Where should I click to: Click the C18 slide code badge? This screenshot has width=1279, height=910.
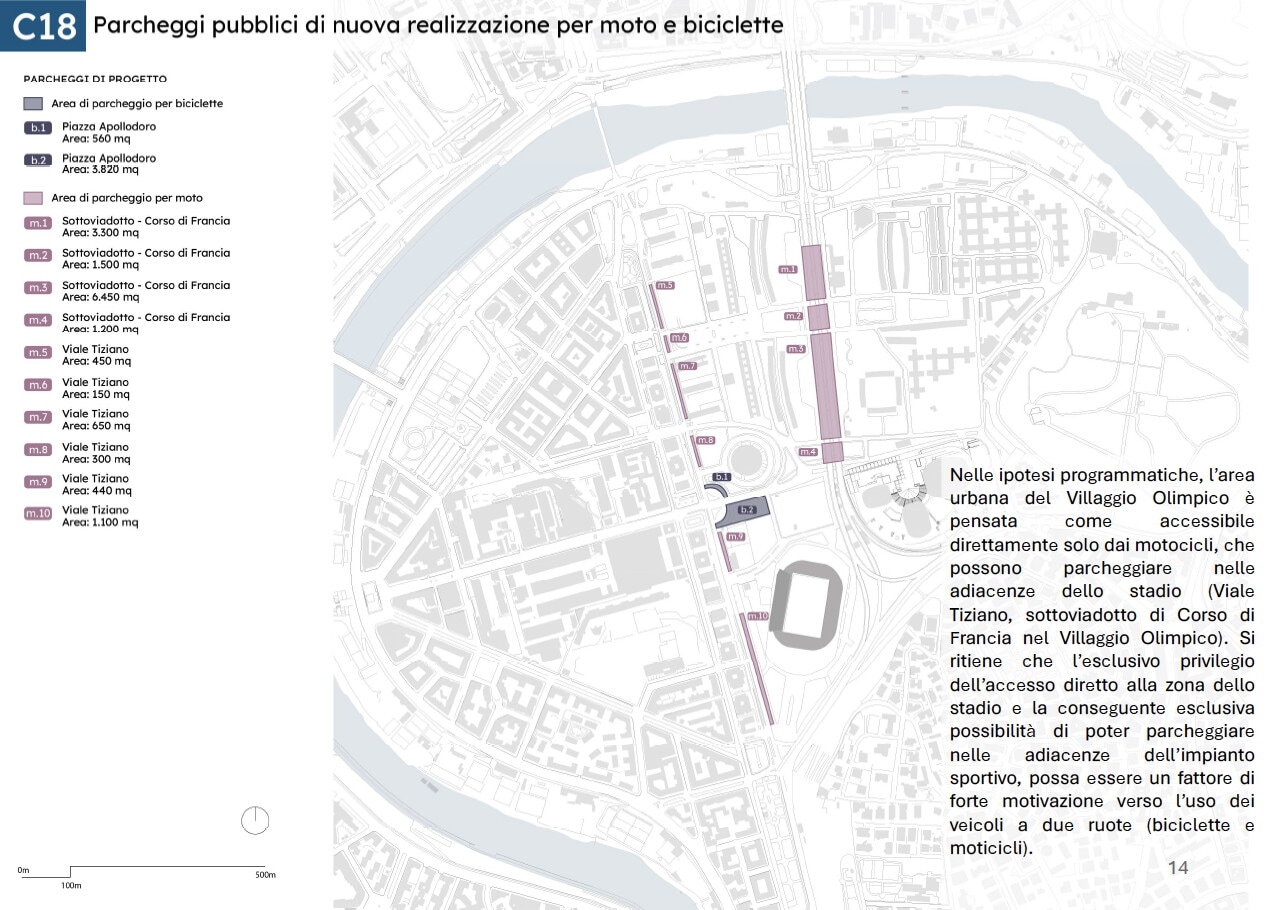pyautogui.click(x=43, y=26)
